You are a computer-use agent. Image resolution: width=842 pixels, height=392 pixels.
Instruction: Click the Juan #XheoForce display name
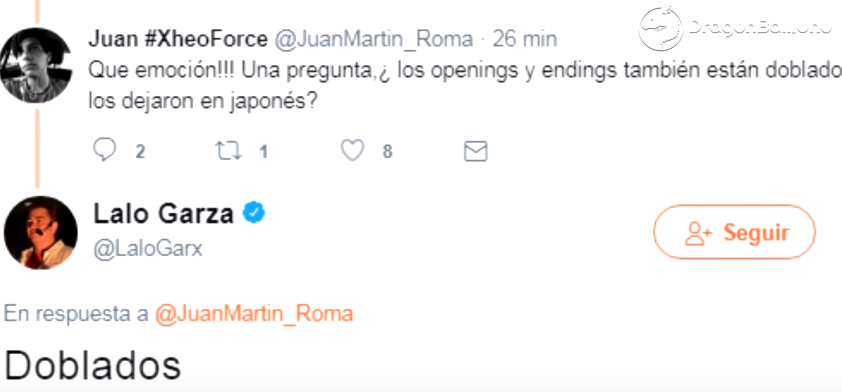tap(178, 39)
